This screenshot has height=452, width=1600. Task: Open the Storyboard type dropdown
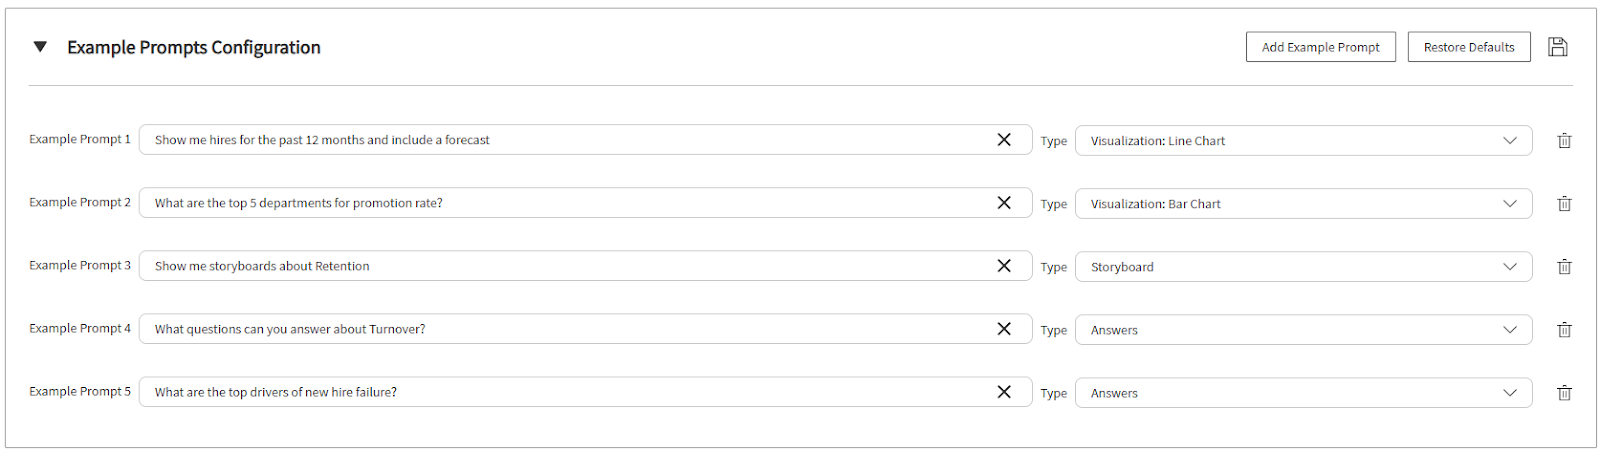coord(1303,267)
